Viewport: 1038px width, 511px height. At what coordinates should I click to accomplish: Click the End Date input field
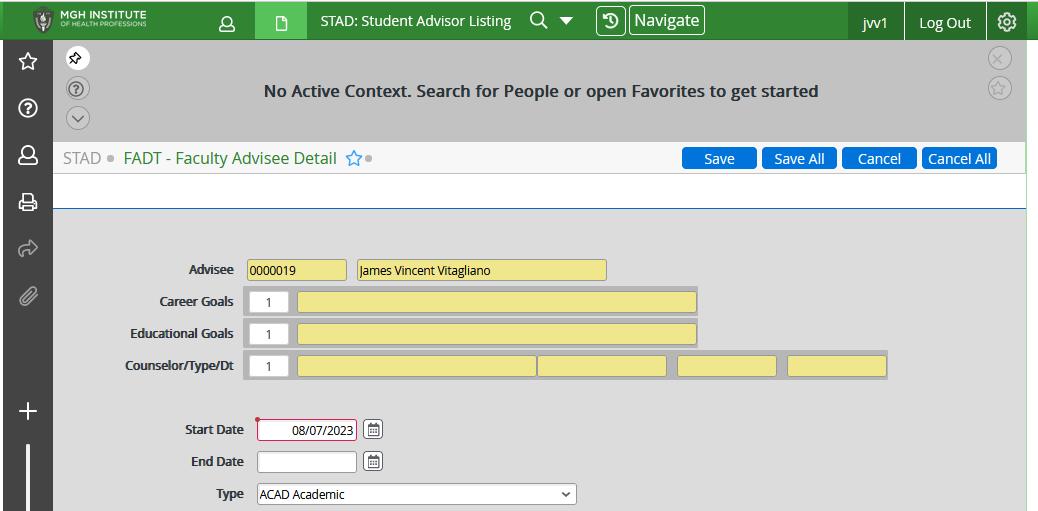(x=306, y=462)
